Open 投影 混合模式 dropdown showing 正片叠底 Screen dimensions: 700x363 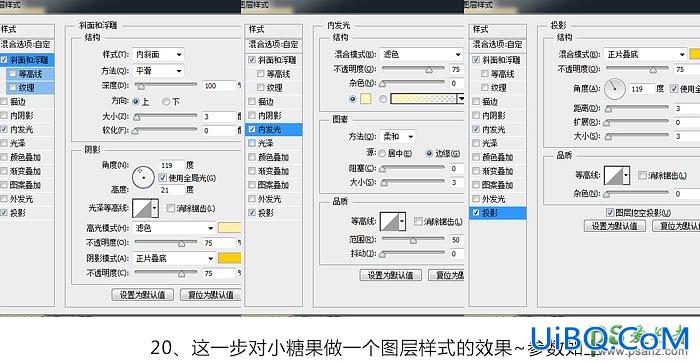tap(646, 54)
